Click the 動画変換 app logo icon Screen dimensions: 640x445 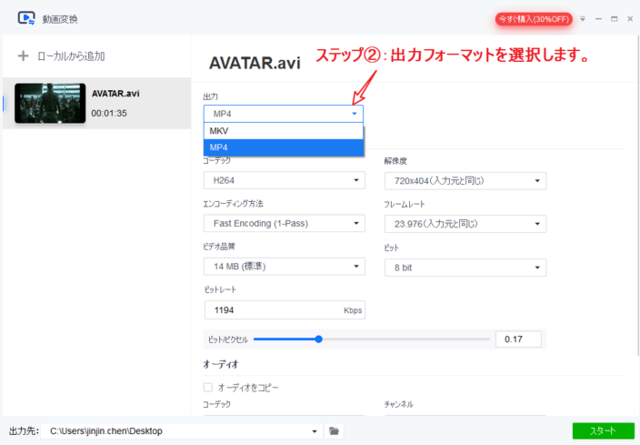[x=27, y=18]
